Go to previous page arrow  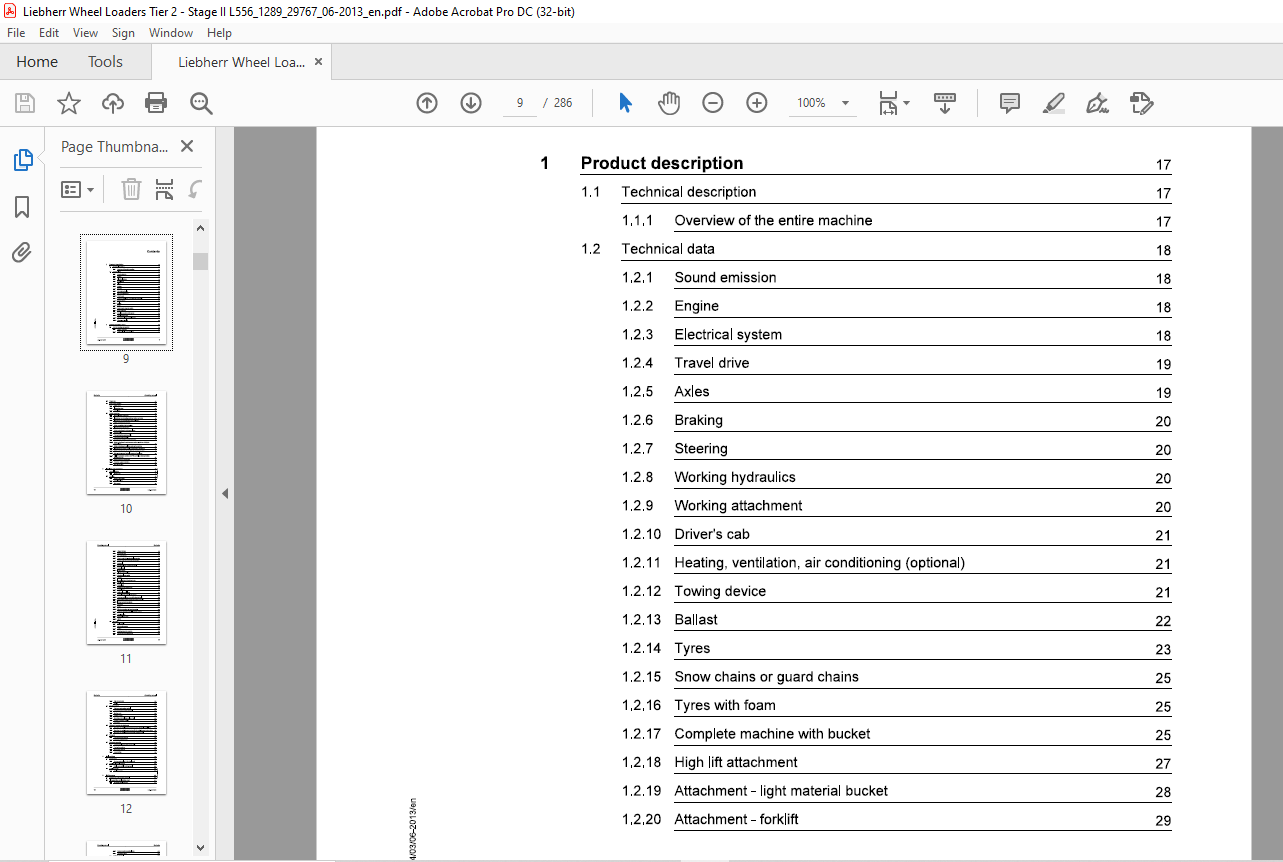click(x=427, y=103)
